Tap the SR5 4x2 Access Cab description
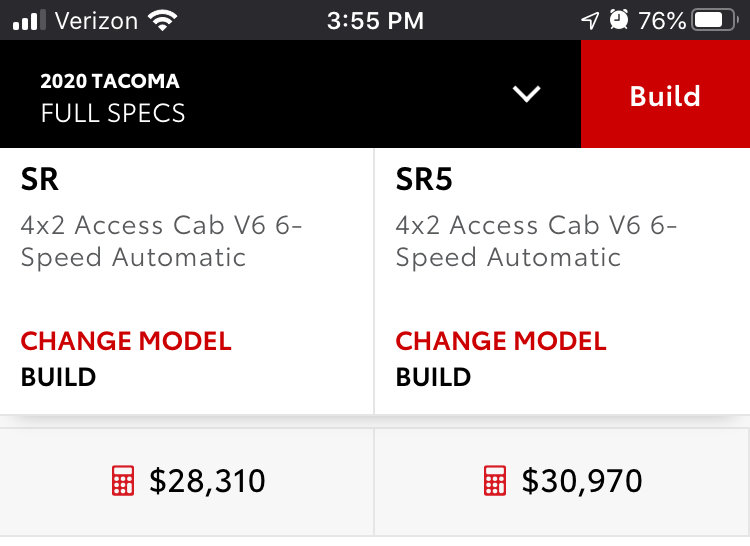 point(536,241)
